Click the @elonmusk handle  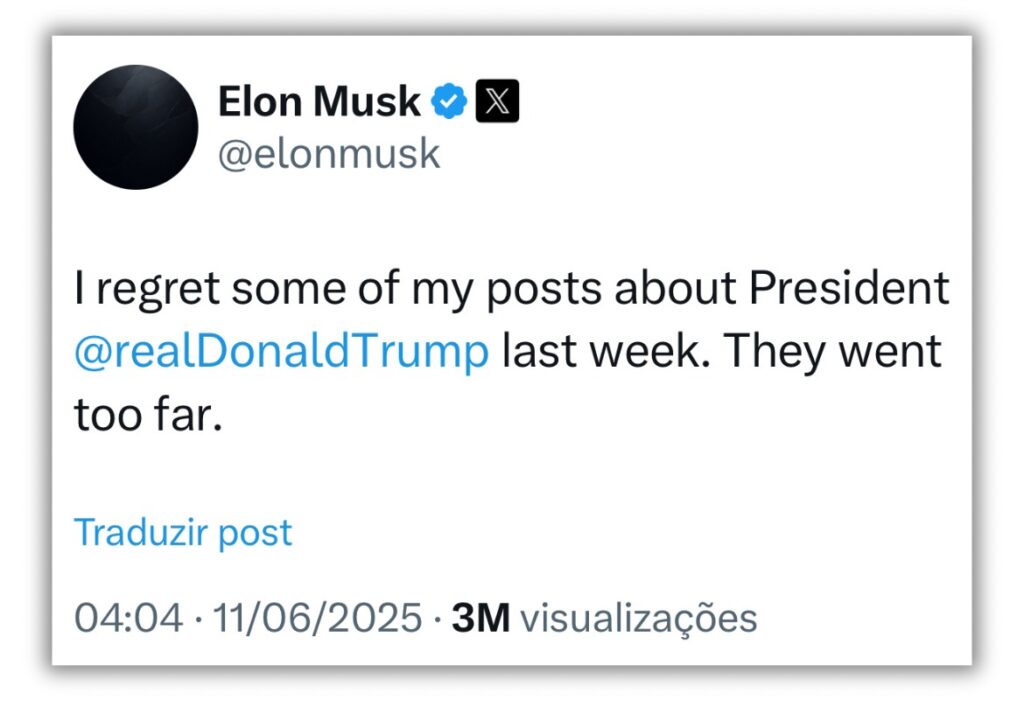click(329, 155)
